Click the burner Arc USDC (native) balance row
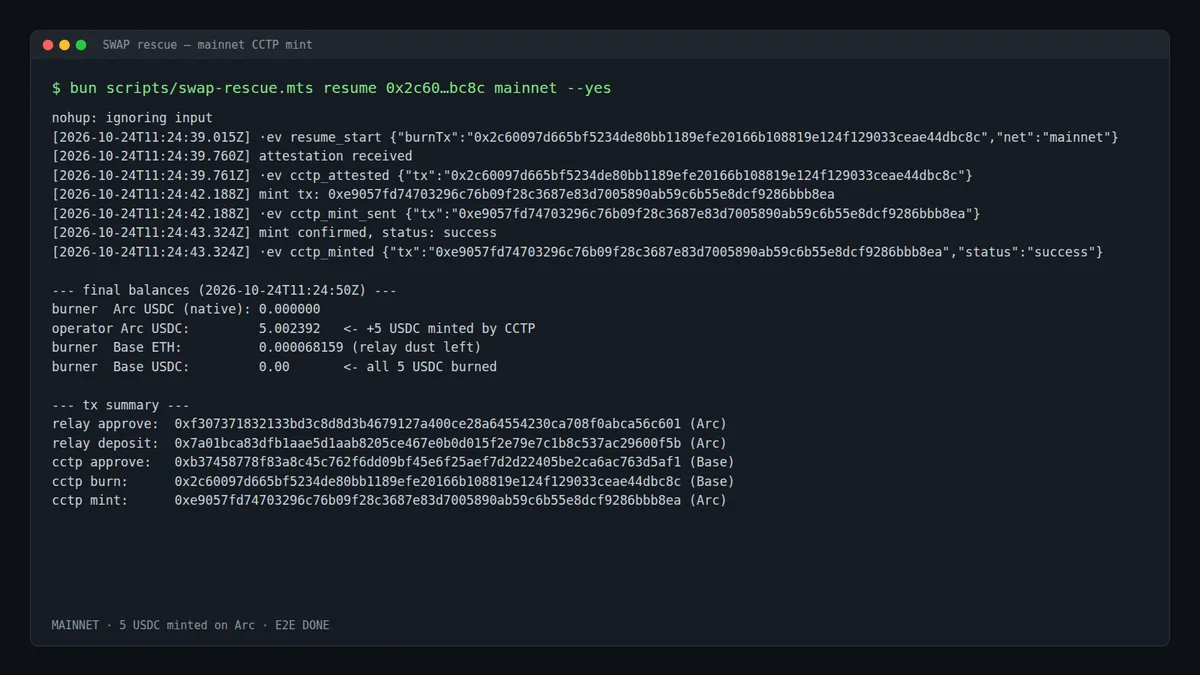The width and height of the screenshot is (1200, 675). 186,309
